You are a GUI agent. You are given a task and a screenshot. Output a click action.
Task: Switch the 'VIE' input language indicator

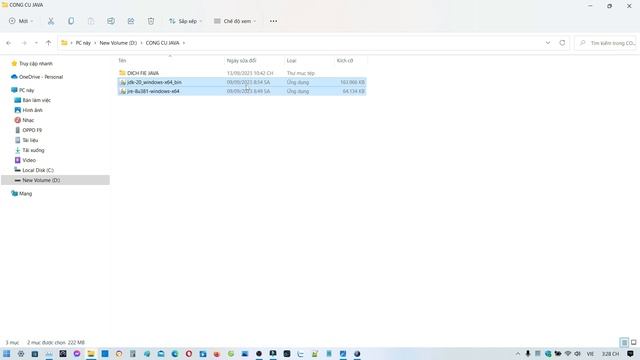coord(590,353)
